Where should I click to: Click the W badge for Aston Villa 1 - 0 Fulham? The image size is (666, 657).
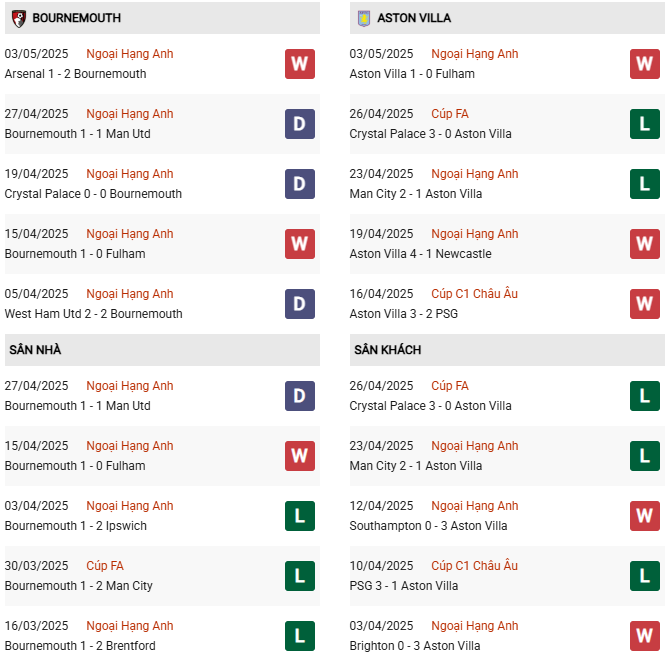click(645, 64)
